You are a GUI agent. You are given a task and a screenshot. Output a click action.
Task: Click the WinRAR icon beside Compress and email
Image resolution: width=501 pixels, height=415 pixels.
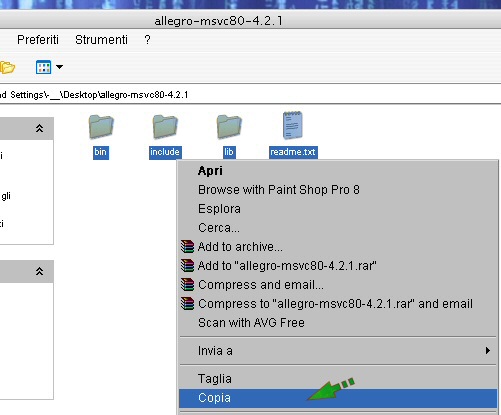[187, 285]
